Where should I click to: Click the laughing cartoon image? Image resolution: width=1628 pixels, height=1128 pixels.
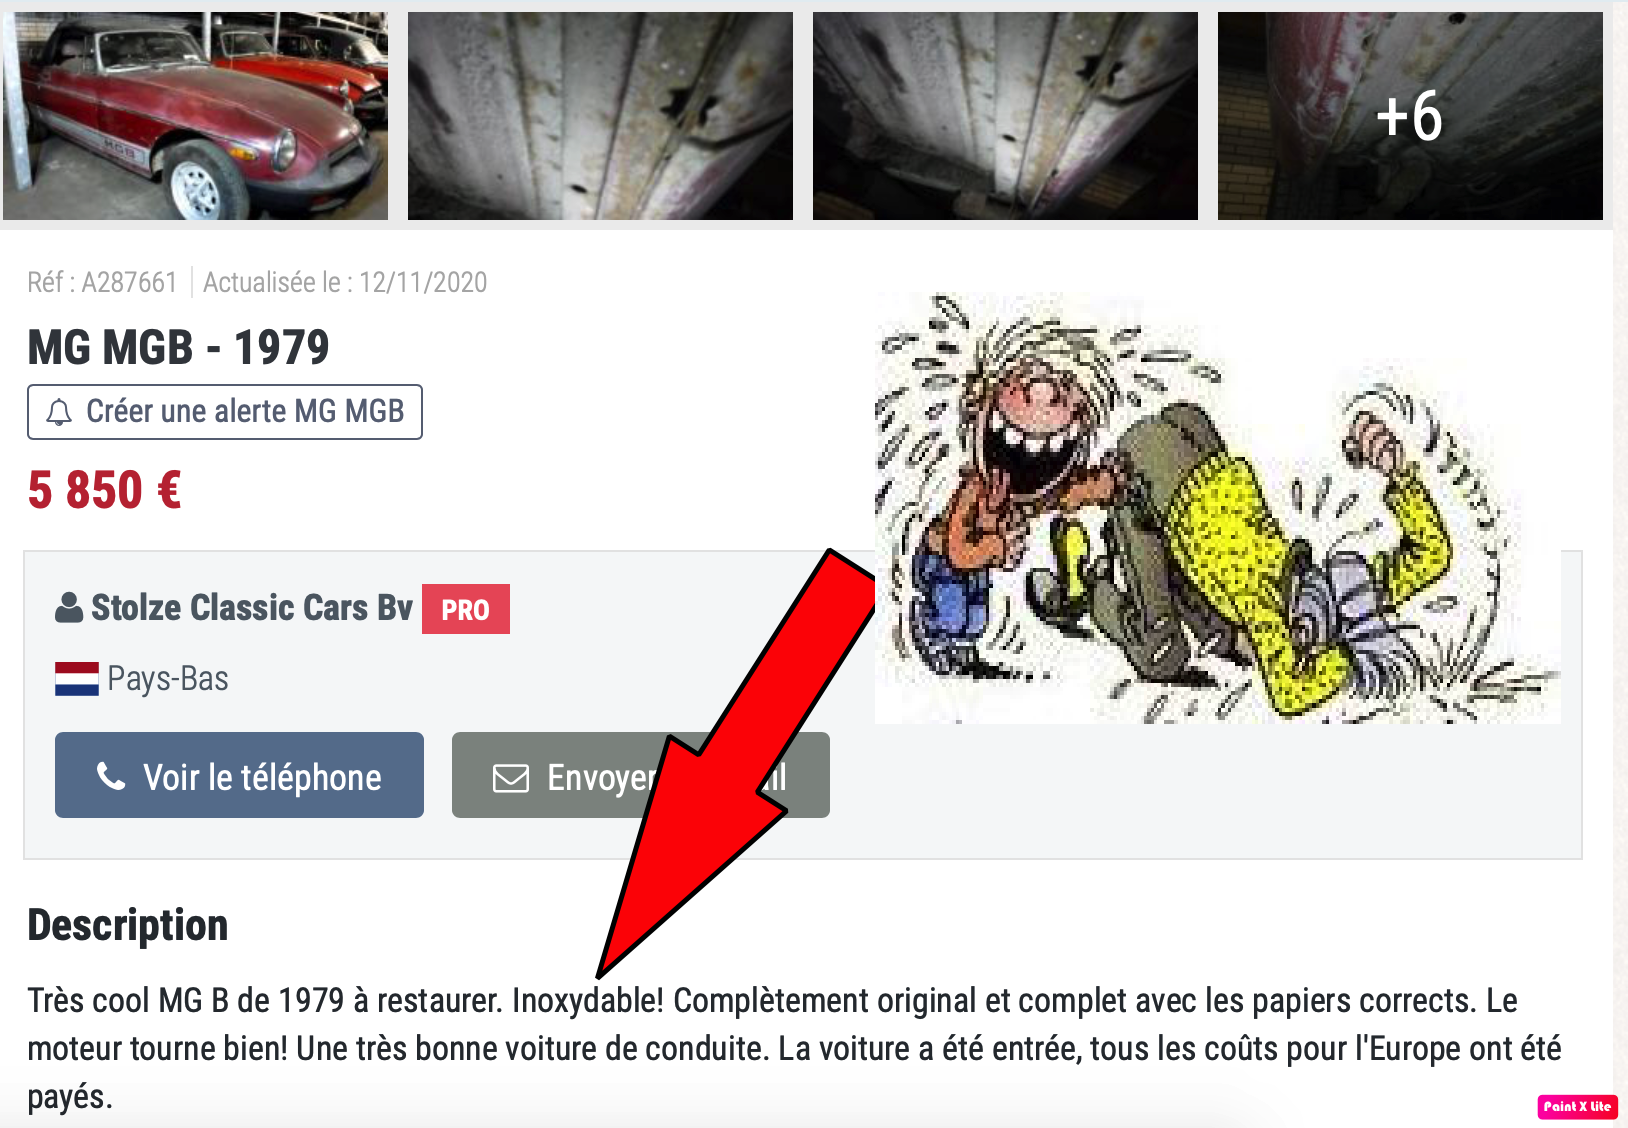(1217, 508)
